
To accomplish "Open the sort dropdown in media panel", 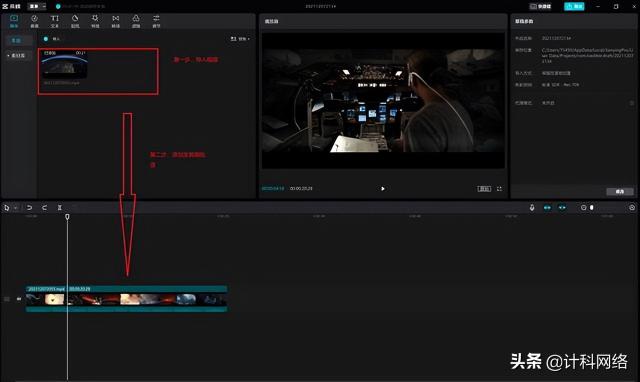I will click(240, 39).
